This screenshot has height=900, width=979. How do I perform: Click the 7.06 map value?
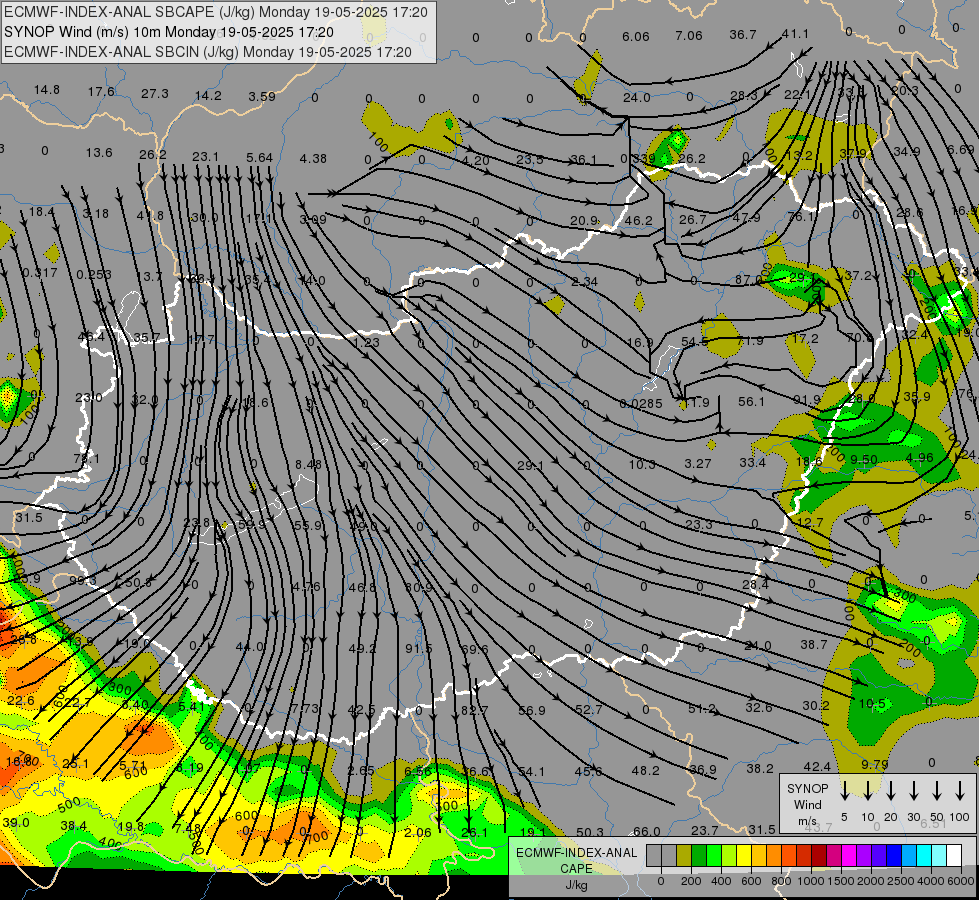(x=689, y=36)
